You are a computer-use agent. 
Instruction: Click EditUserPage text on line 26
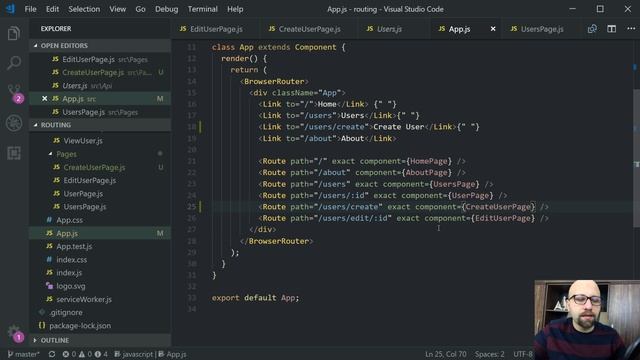click(x=502, y=218)
